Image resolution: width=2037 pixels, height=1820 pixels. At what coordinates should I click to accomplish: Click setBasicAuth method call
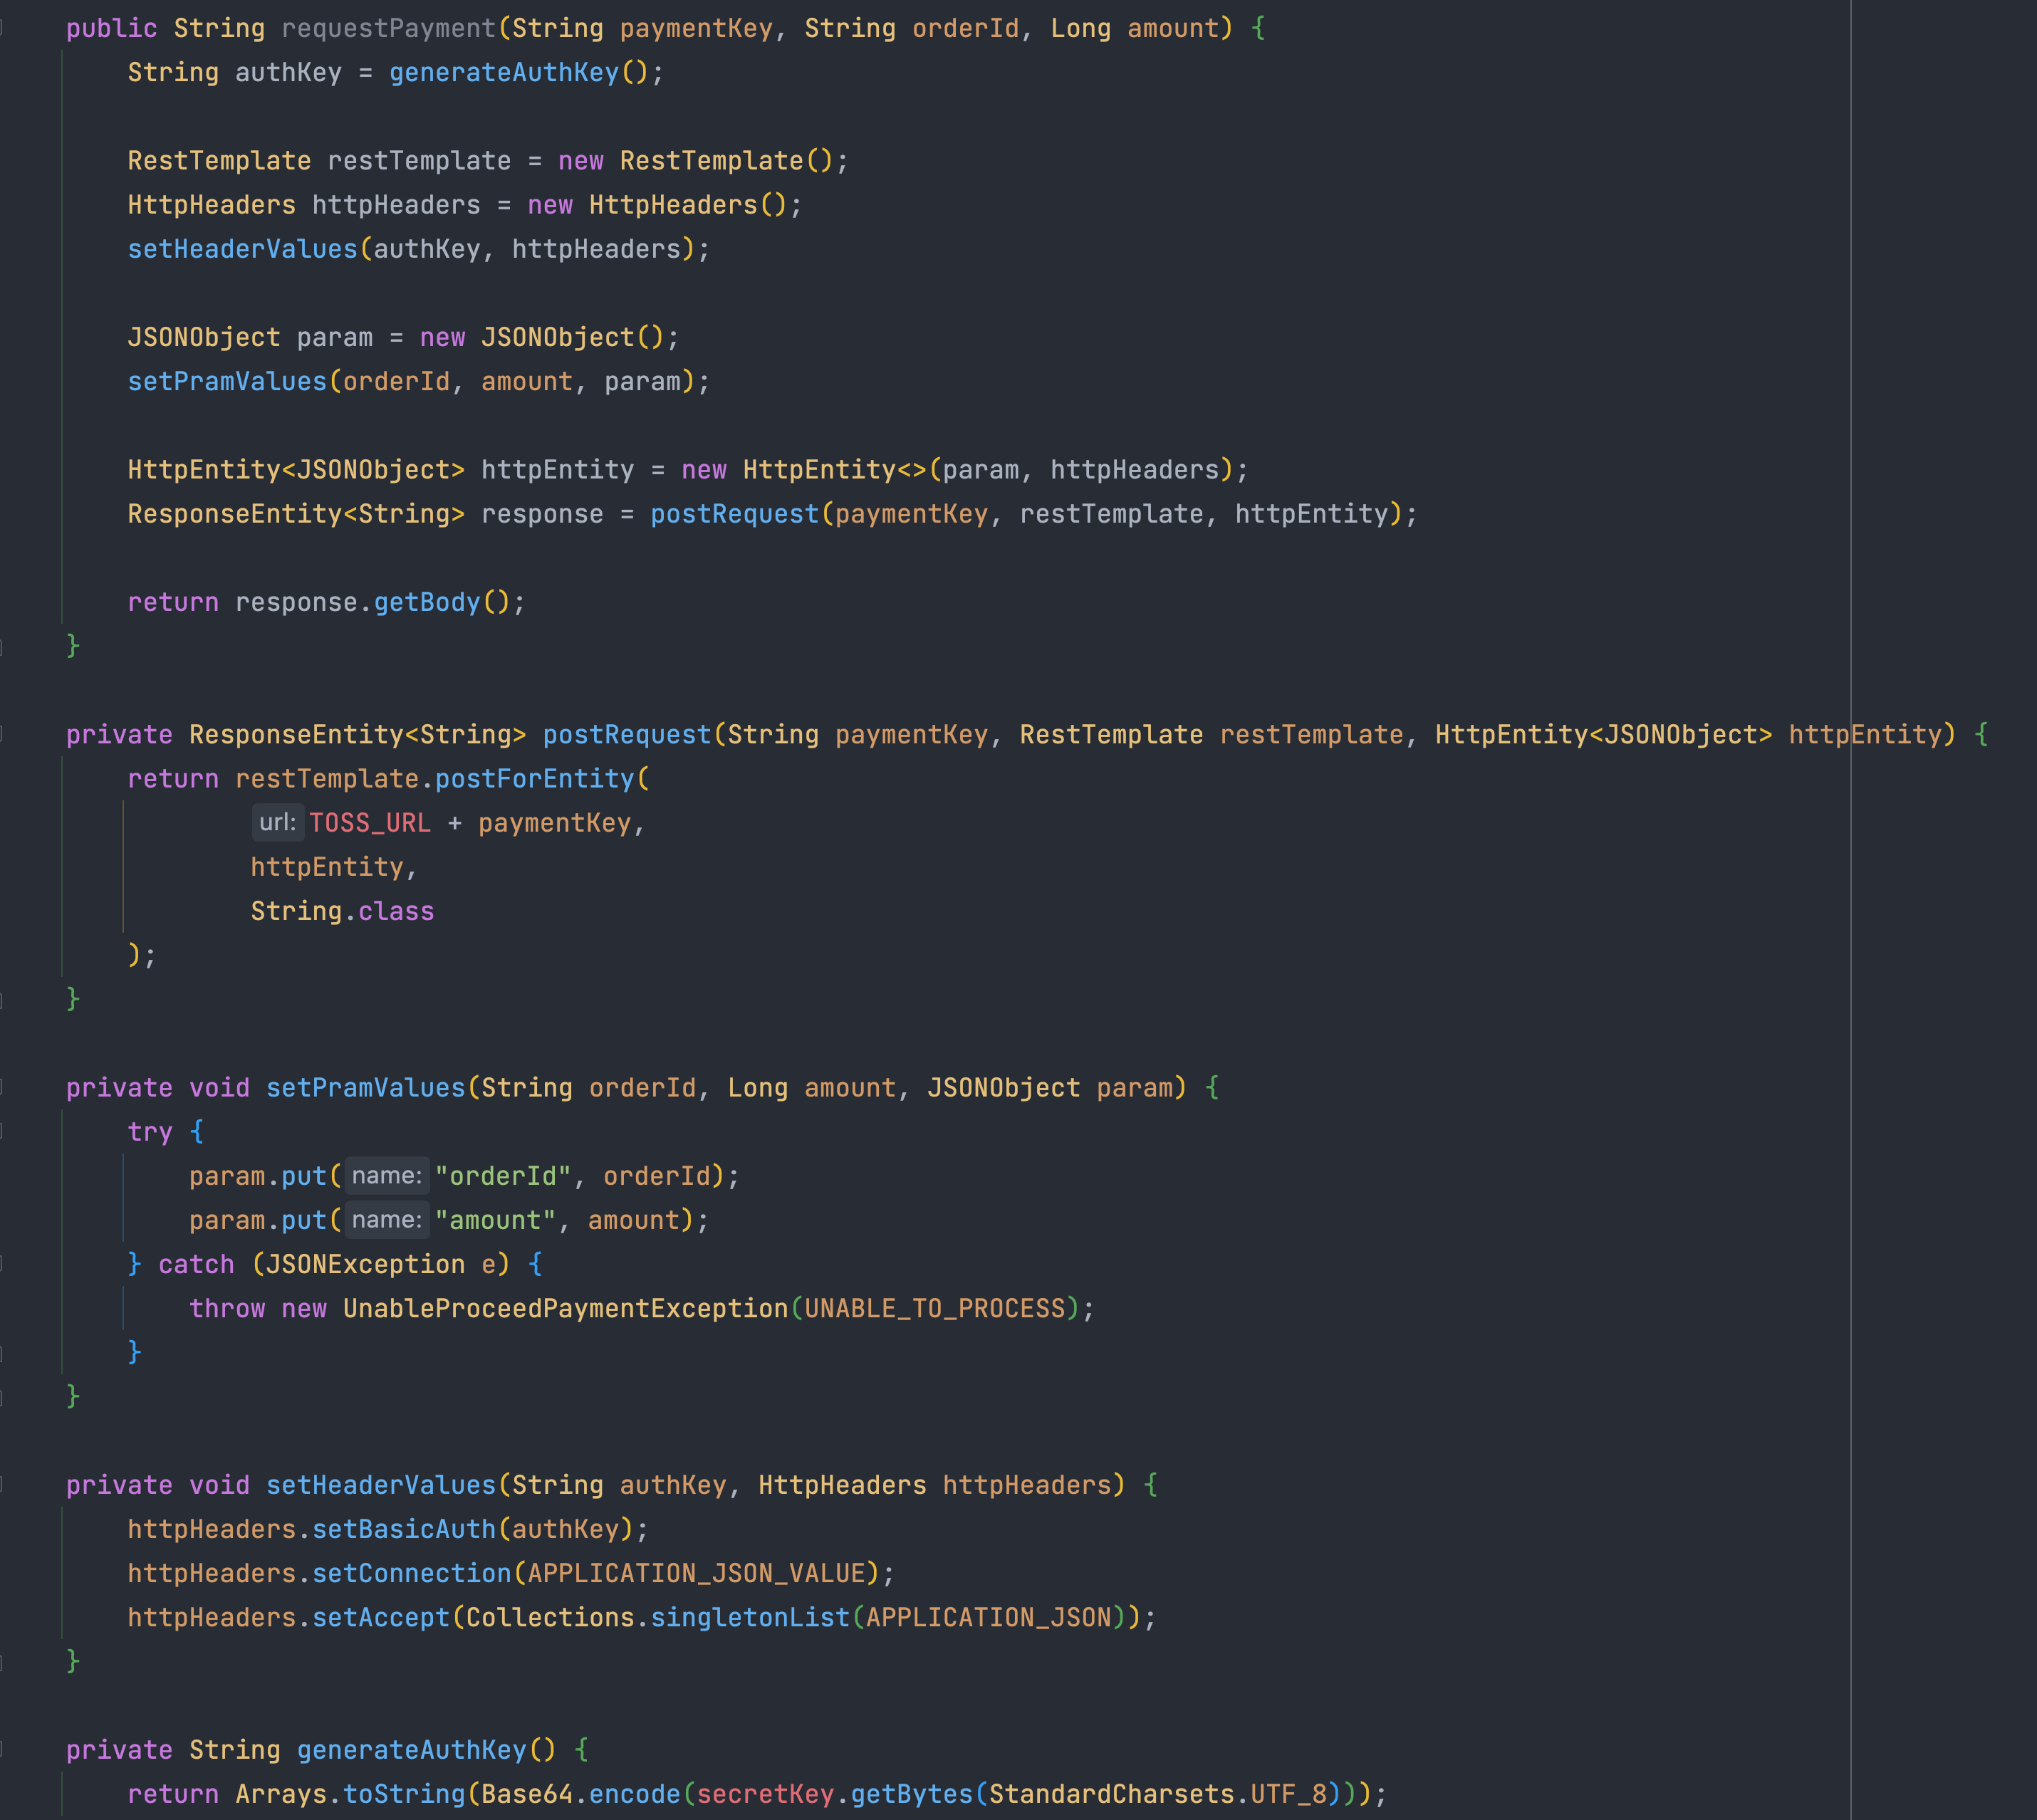[404, 1529]
